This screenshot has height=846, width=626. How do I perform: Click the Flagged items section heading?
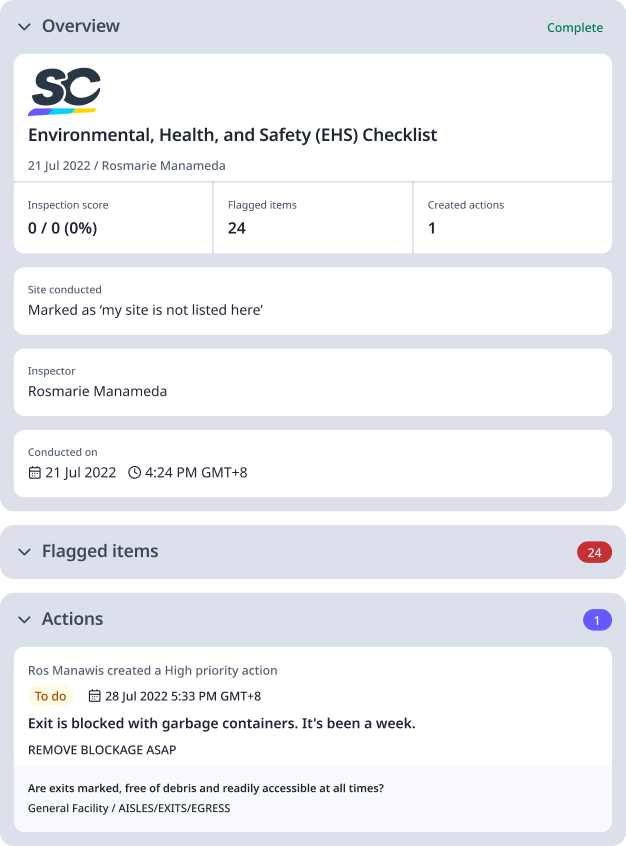pyautogui.click(x=100, y=552)
